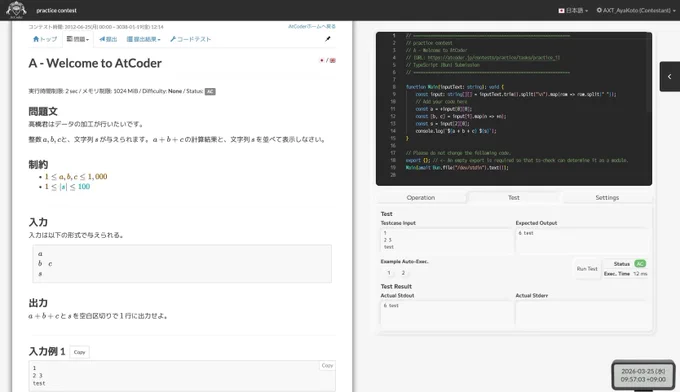Switch to the Test tab
The image size is (680, 392).
513,197
